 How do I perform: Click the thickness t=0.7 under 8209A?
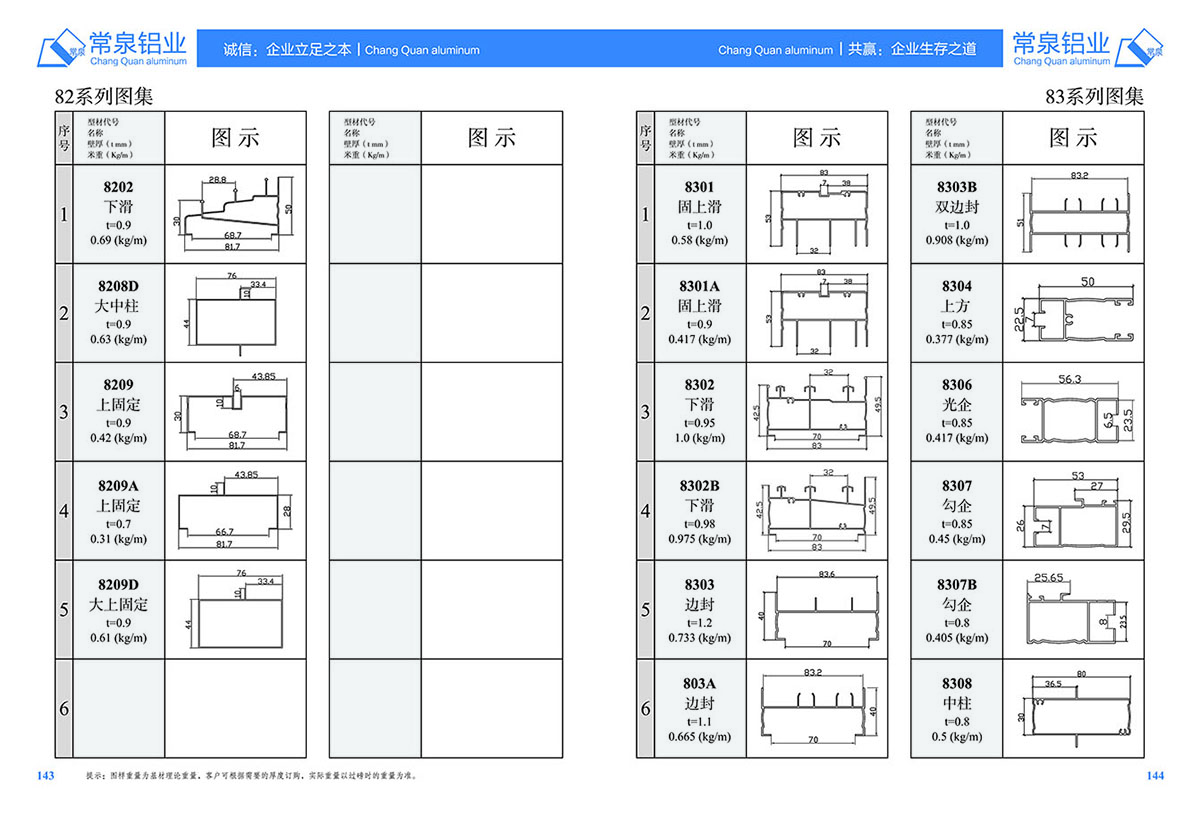118,523
